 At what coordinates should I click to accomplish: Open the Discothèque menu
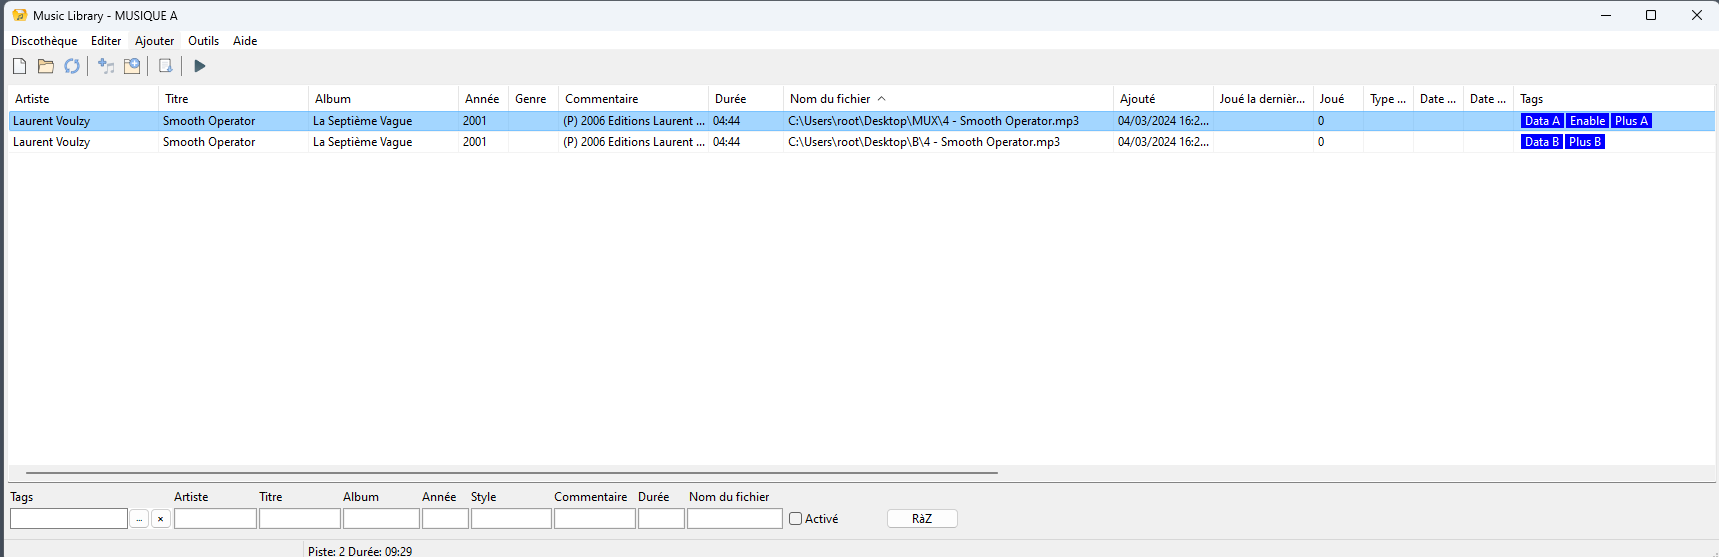click(44, 41)
